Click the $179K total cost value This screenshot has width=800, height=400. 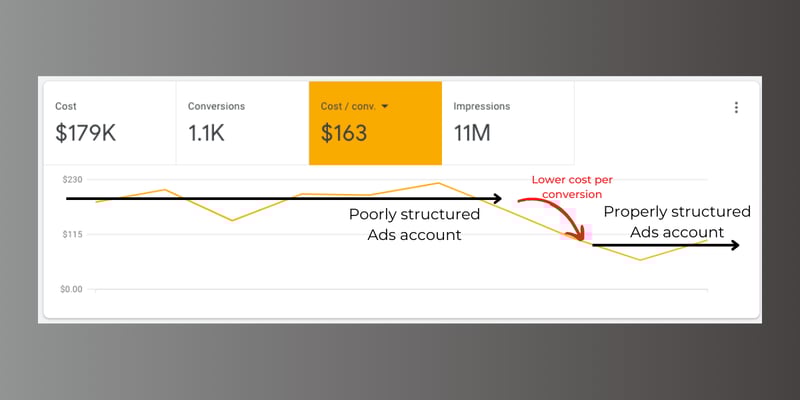click(86, 133)
